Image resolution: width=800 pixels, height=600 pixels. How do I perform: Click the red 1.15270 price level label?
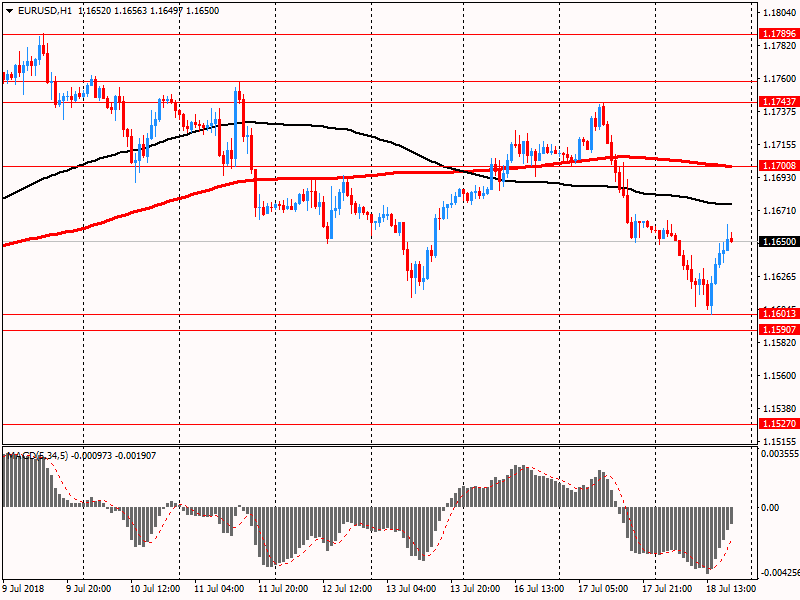point(779,423)
